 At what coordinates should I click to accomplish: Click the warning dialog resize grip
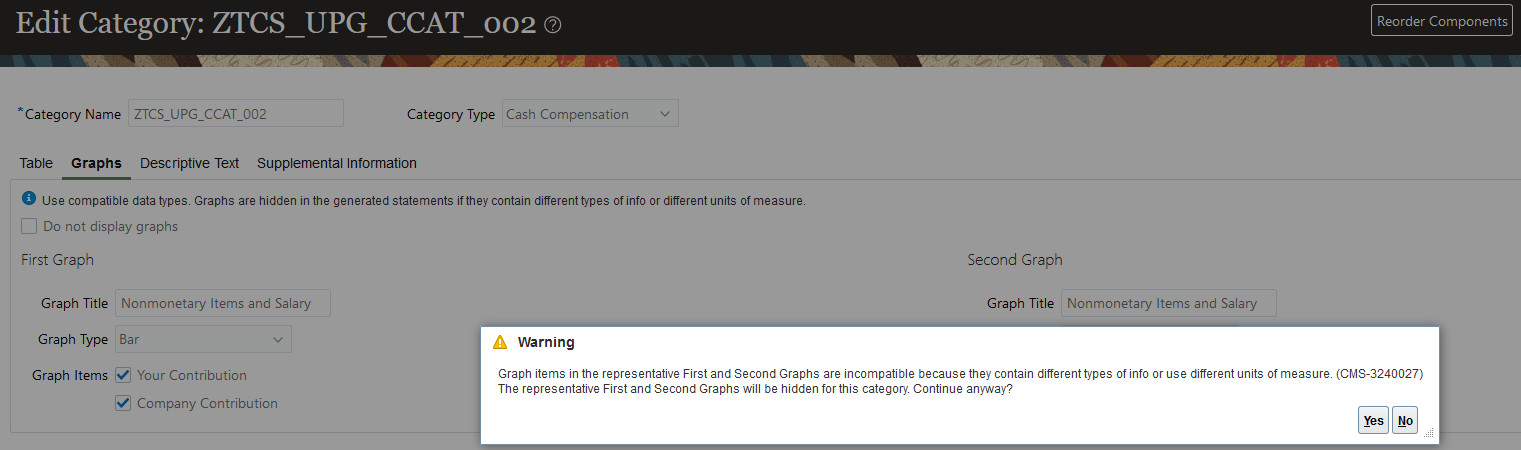(x=1429, y=433)
